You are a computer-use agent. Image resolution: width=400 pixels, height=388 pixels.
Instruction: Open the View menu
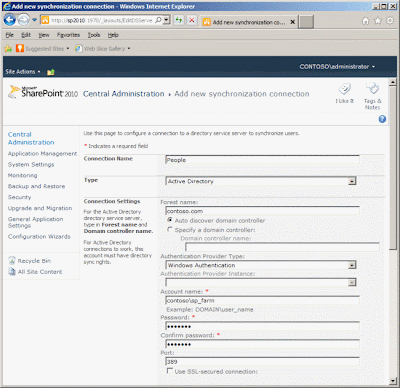(x=44, y=35)
